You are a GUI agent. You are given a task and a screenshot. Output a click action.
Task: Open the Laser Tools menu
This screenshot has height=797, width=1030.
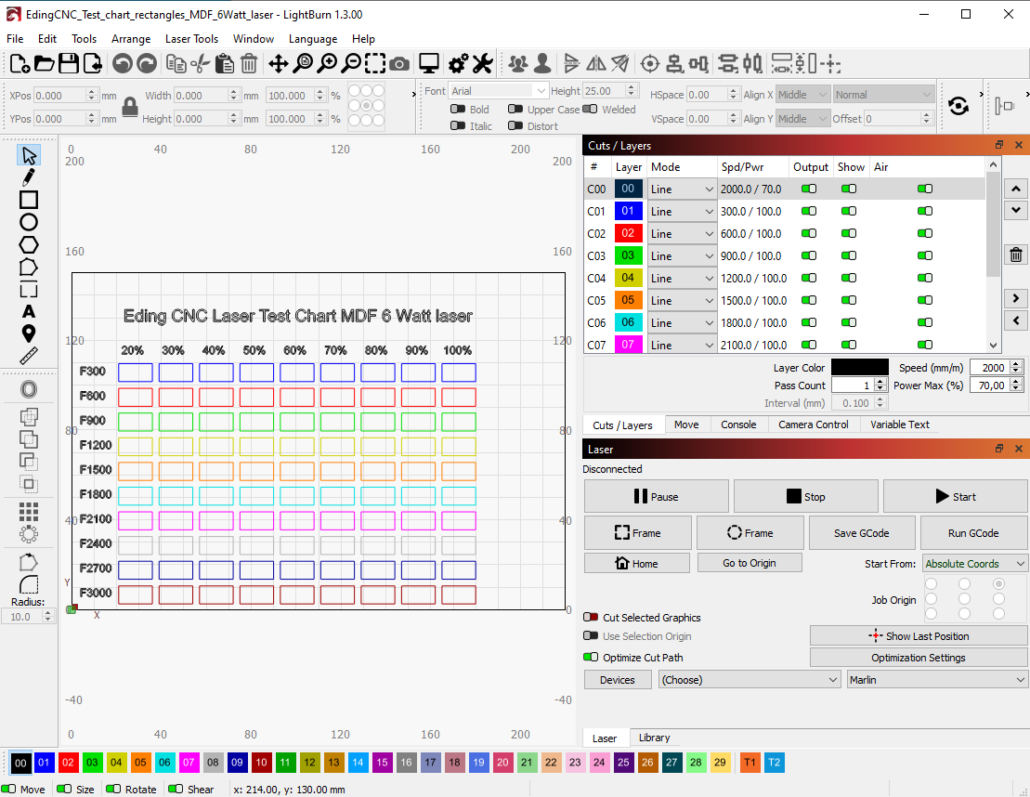(191, 39)
